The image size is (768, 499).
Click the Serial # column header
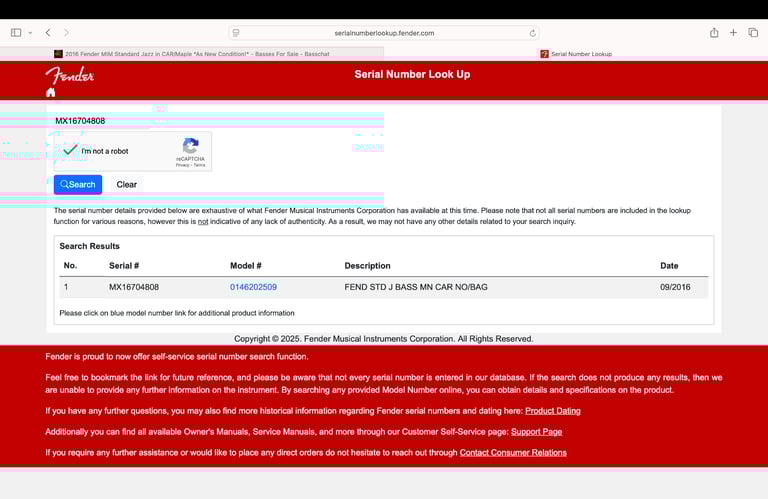124,265
